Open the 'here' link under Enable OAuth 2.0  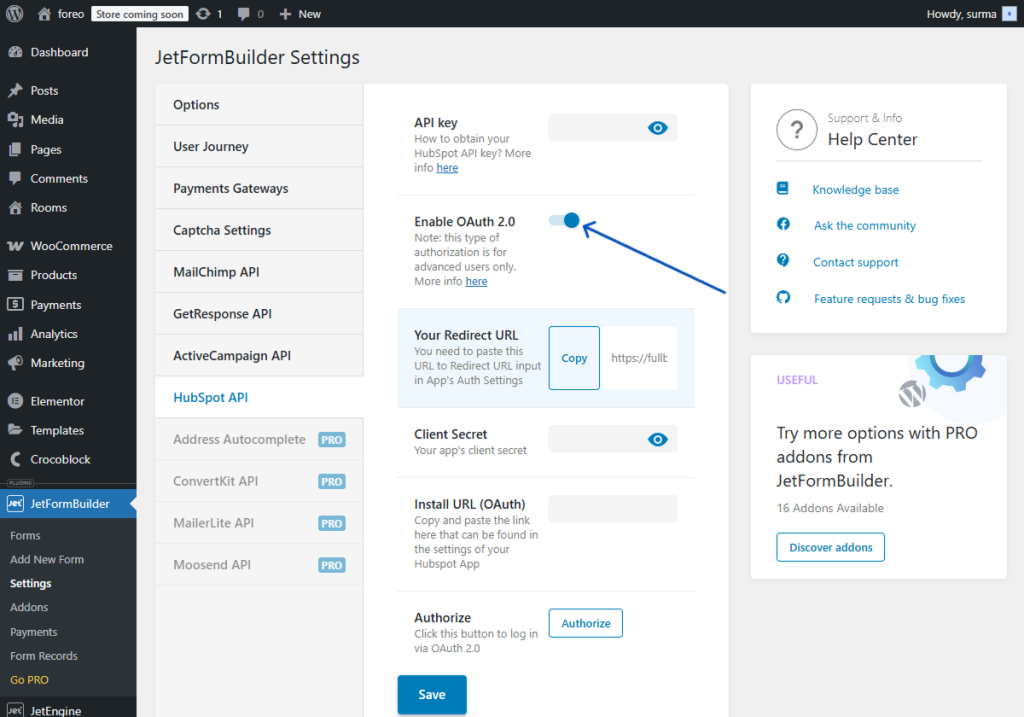(x=476, y=281)
